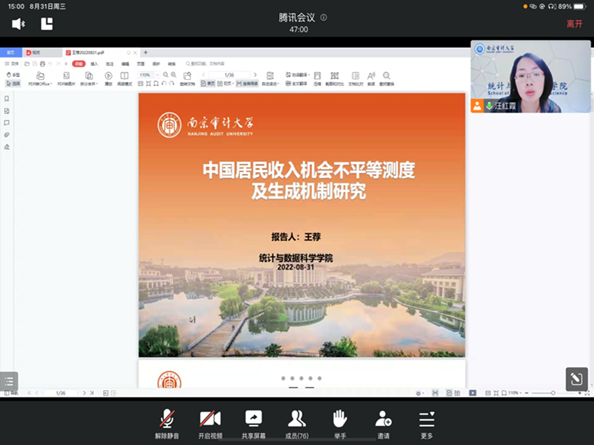Unmute microphone with 解除静音 button
Screen dimensions: 594x445
pos(167,424)
